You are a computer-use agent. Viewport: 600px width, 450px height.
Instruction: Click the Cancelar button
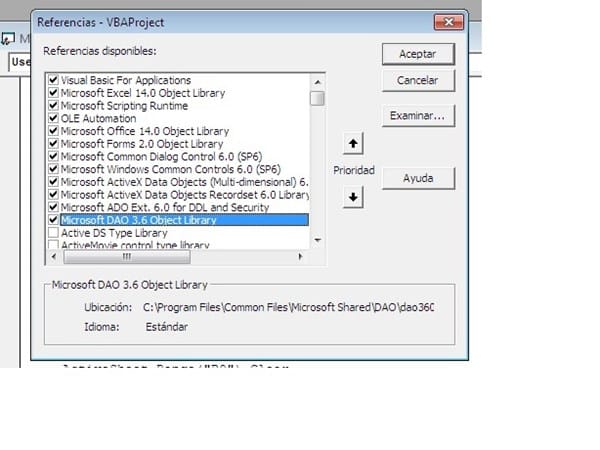tap(418, 80)
